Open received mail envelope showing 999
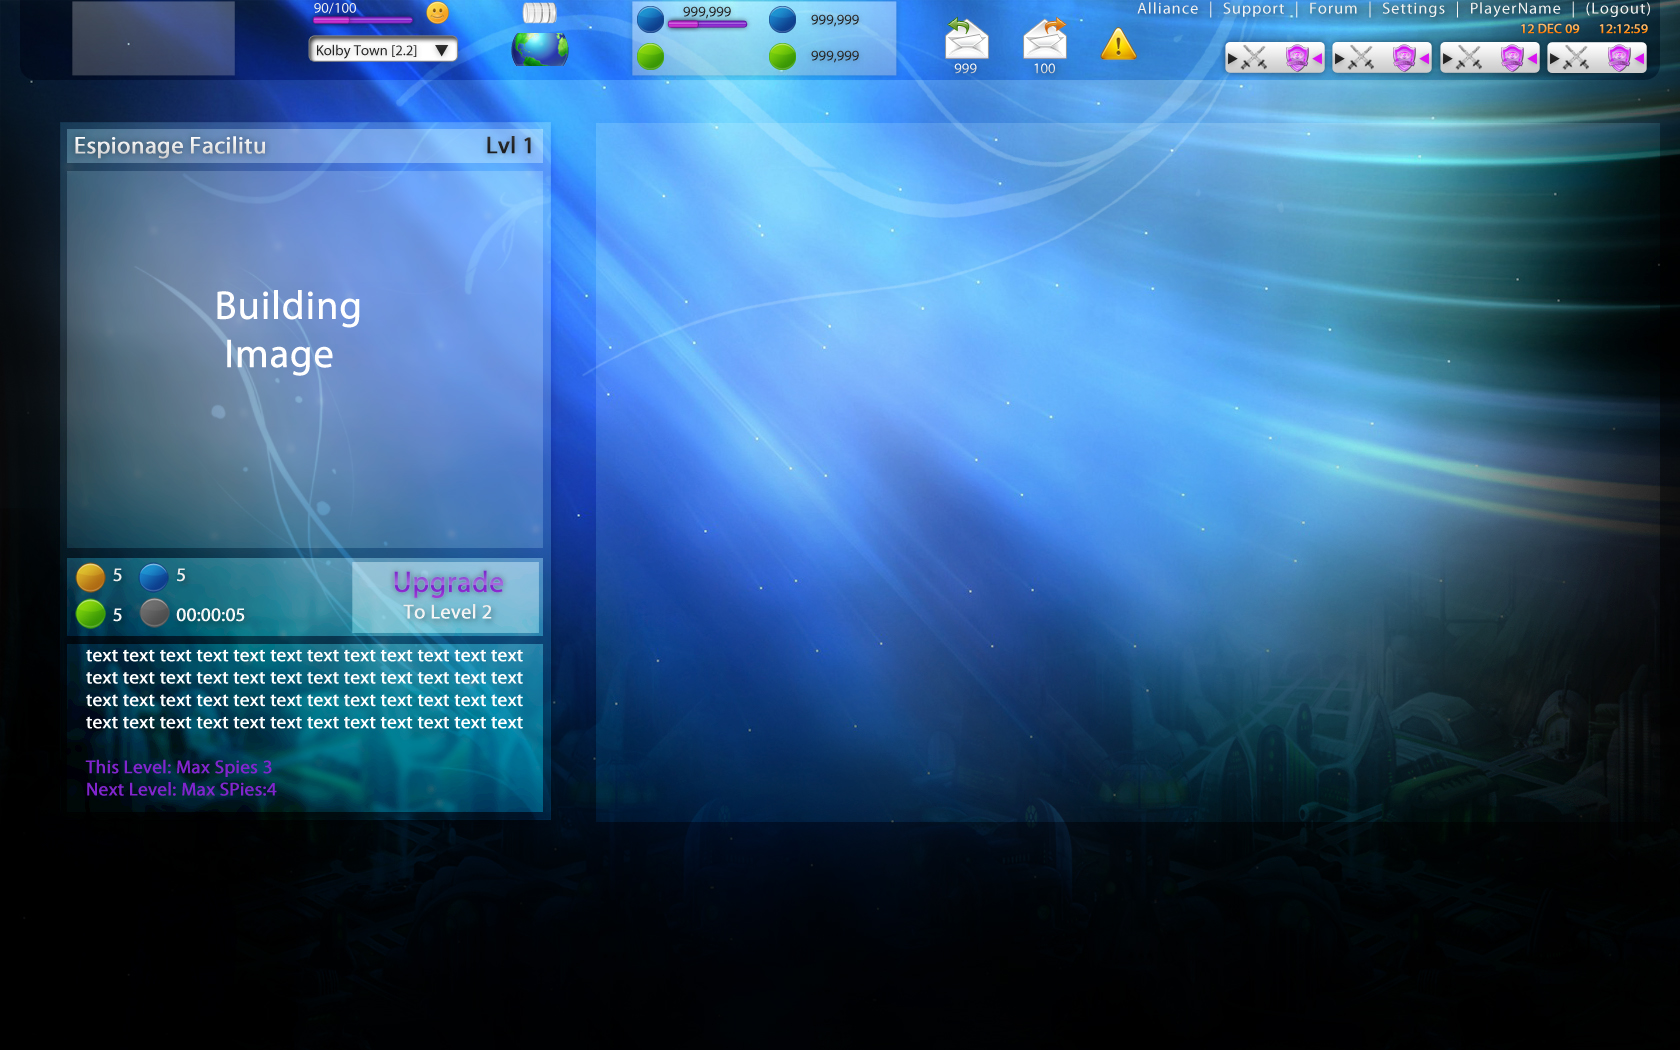 966,40
